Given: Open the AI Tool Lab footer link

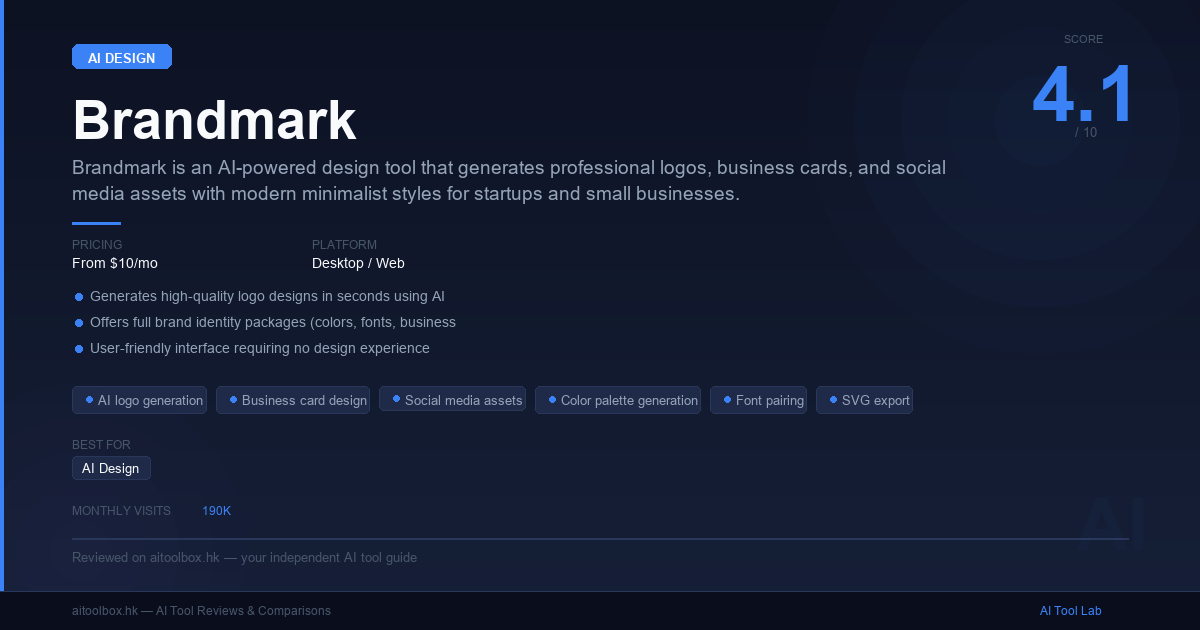Looking at the screenshot, I should pos(1070,611).
